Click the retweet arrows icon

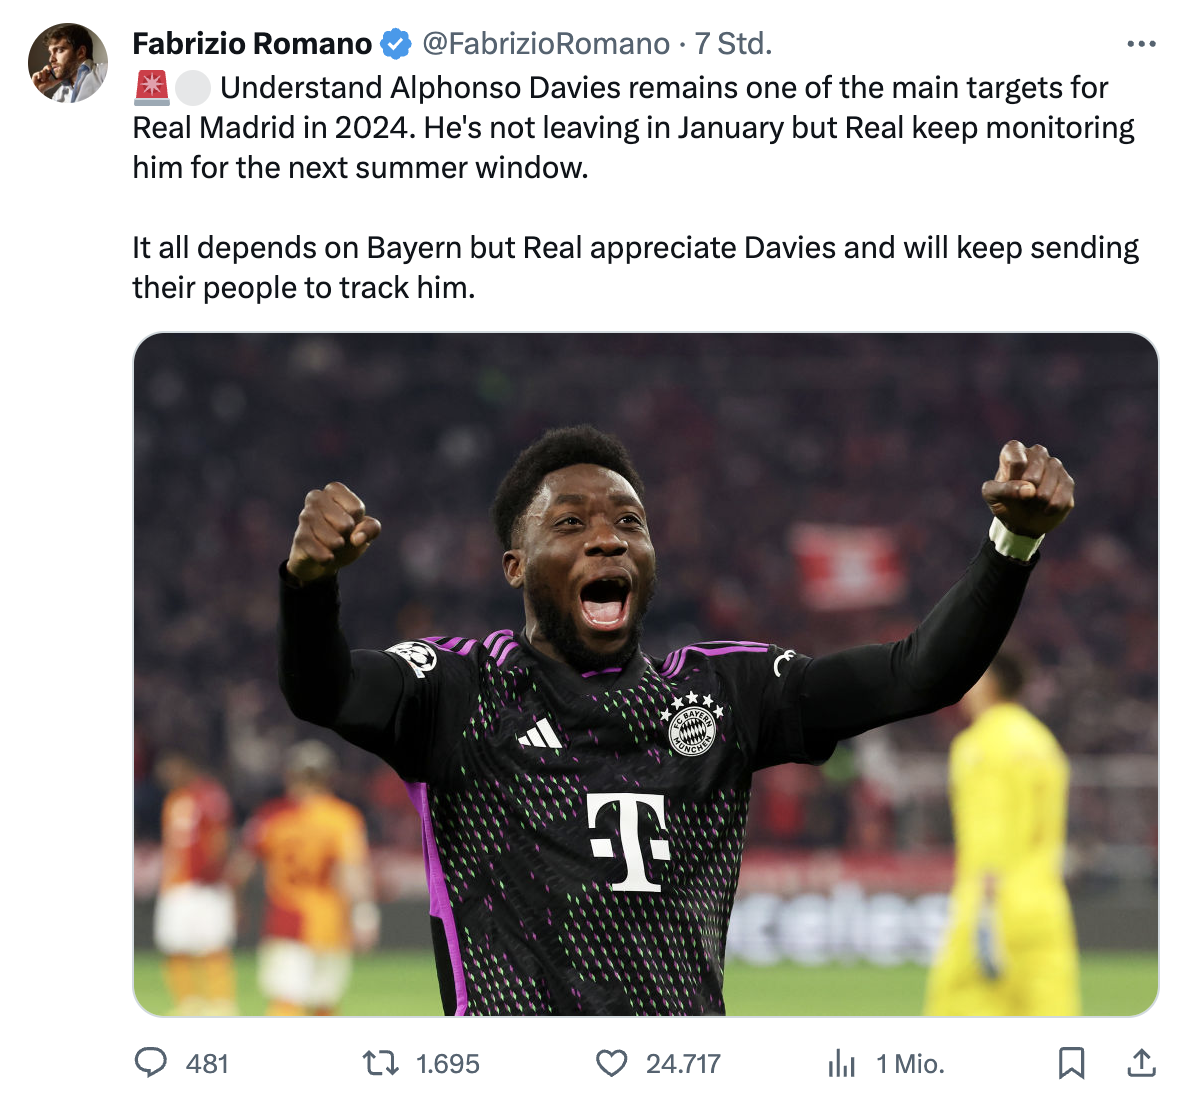click(380, 1063)
